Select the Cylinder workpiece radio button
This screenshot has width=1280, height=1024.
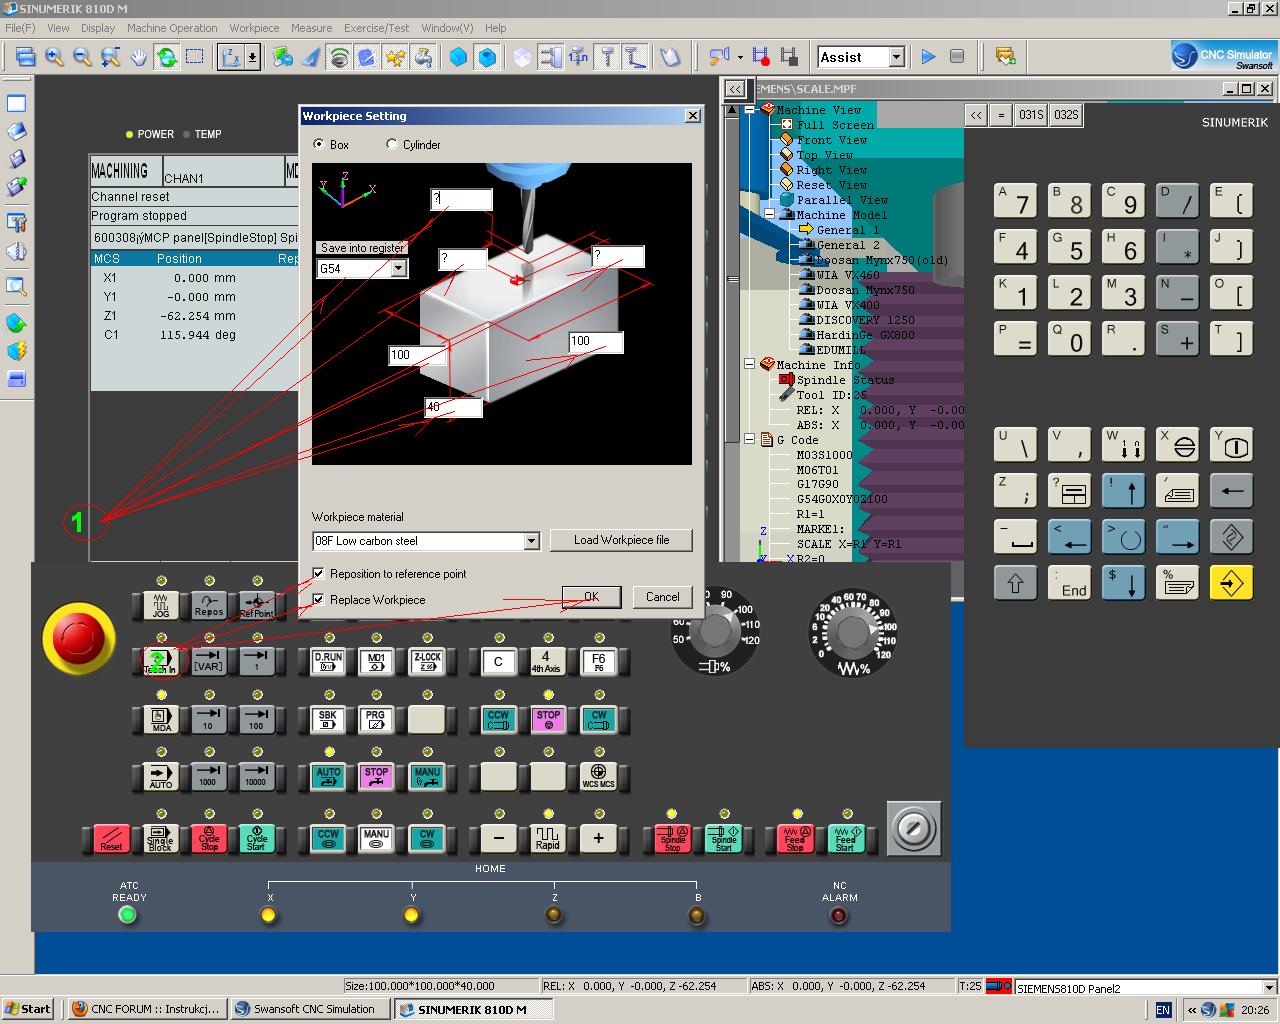tap(392, 144)
